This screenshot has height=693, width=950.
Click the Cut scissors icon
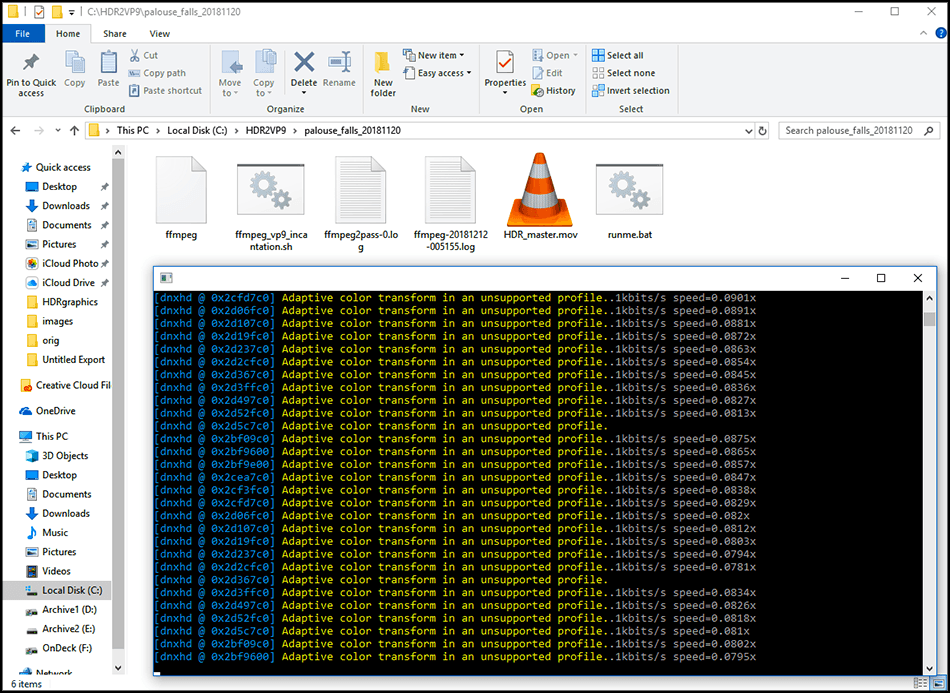135,55
